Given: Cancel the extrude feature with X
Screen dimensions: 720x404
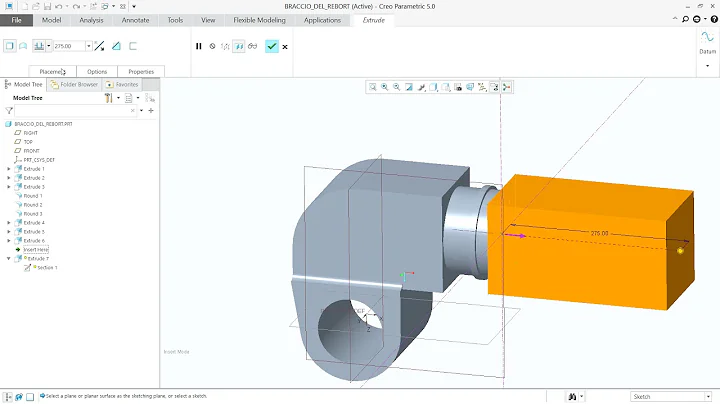Looking at the screenshot, I should (285, 47).
